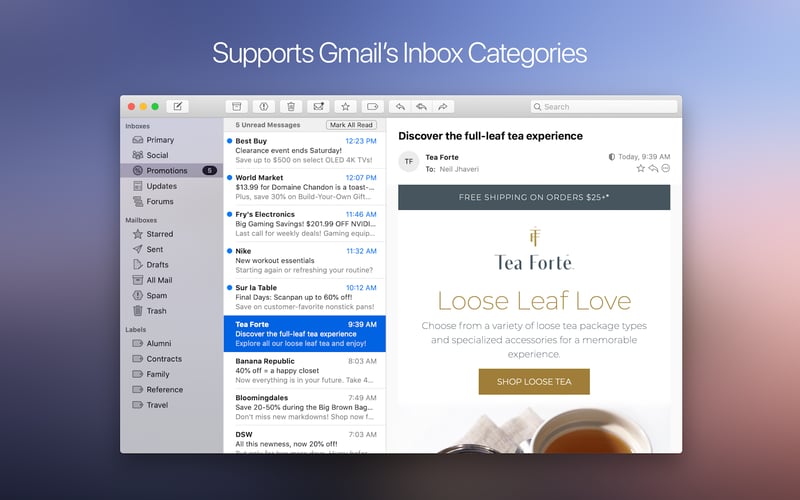Select the Contracts label
Viewport: 800px width, 500px height.
[171, 359]
